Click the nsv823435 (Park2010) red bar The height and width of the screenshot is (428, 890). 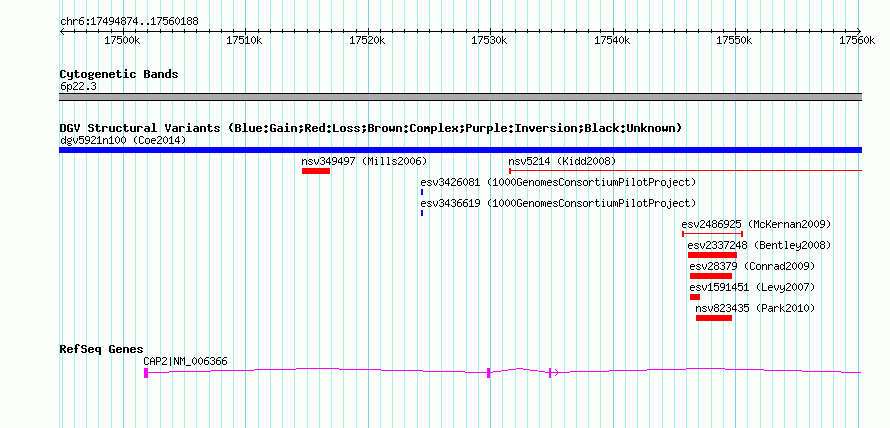713,318
